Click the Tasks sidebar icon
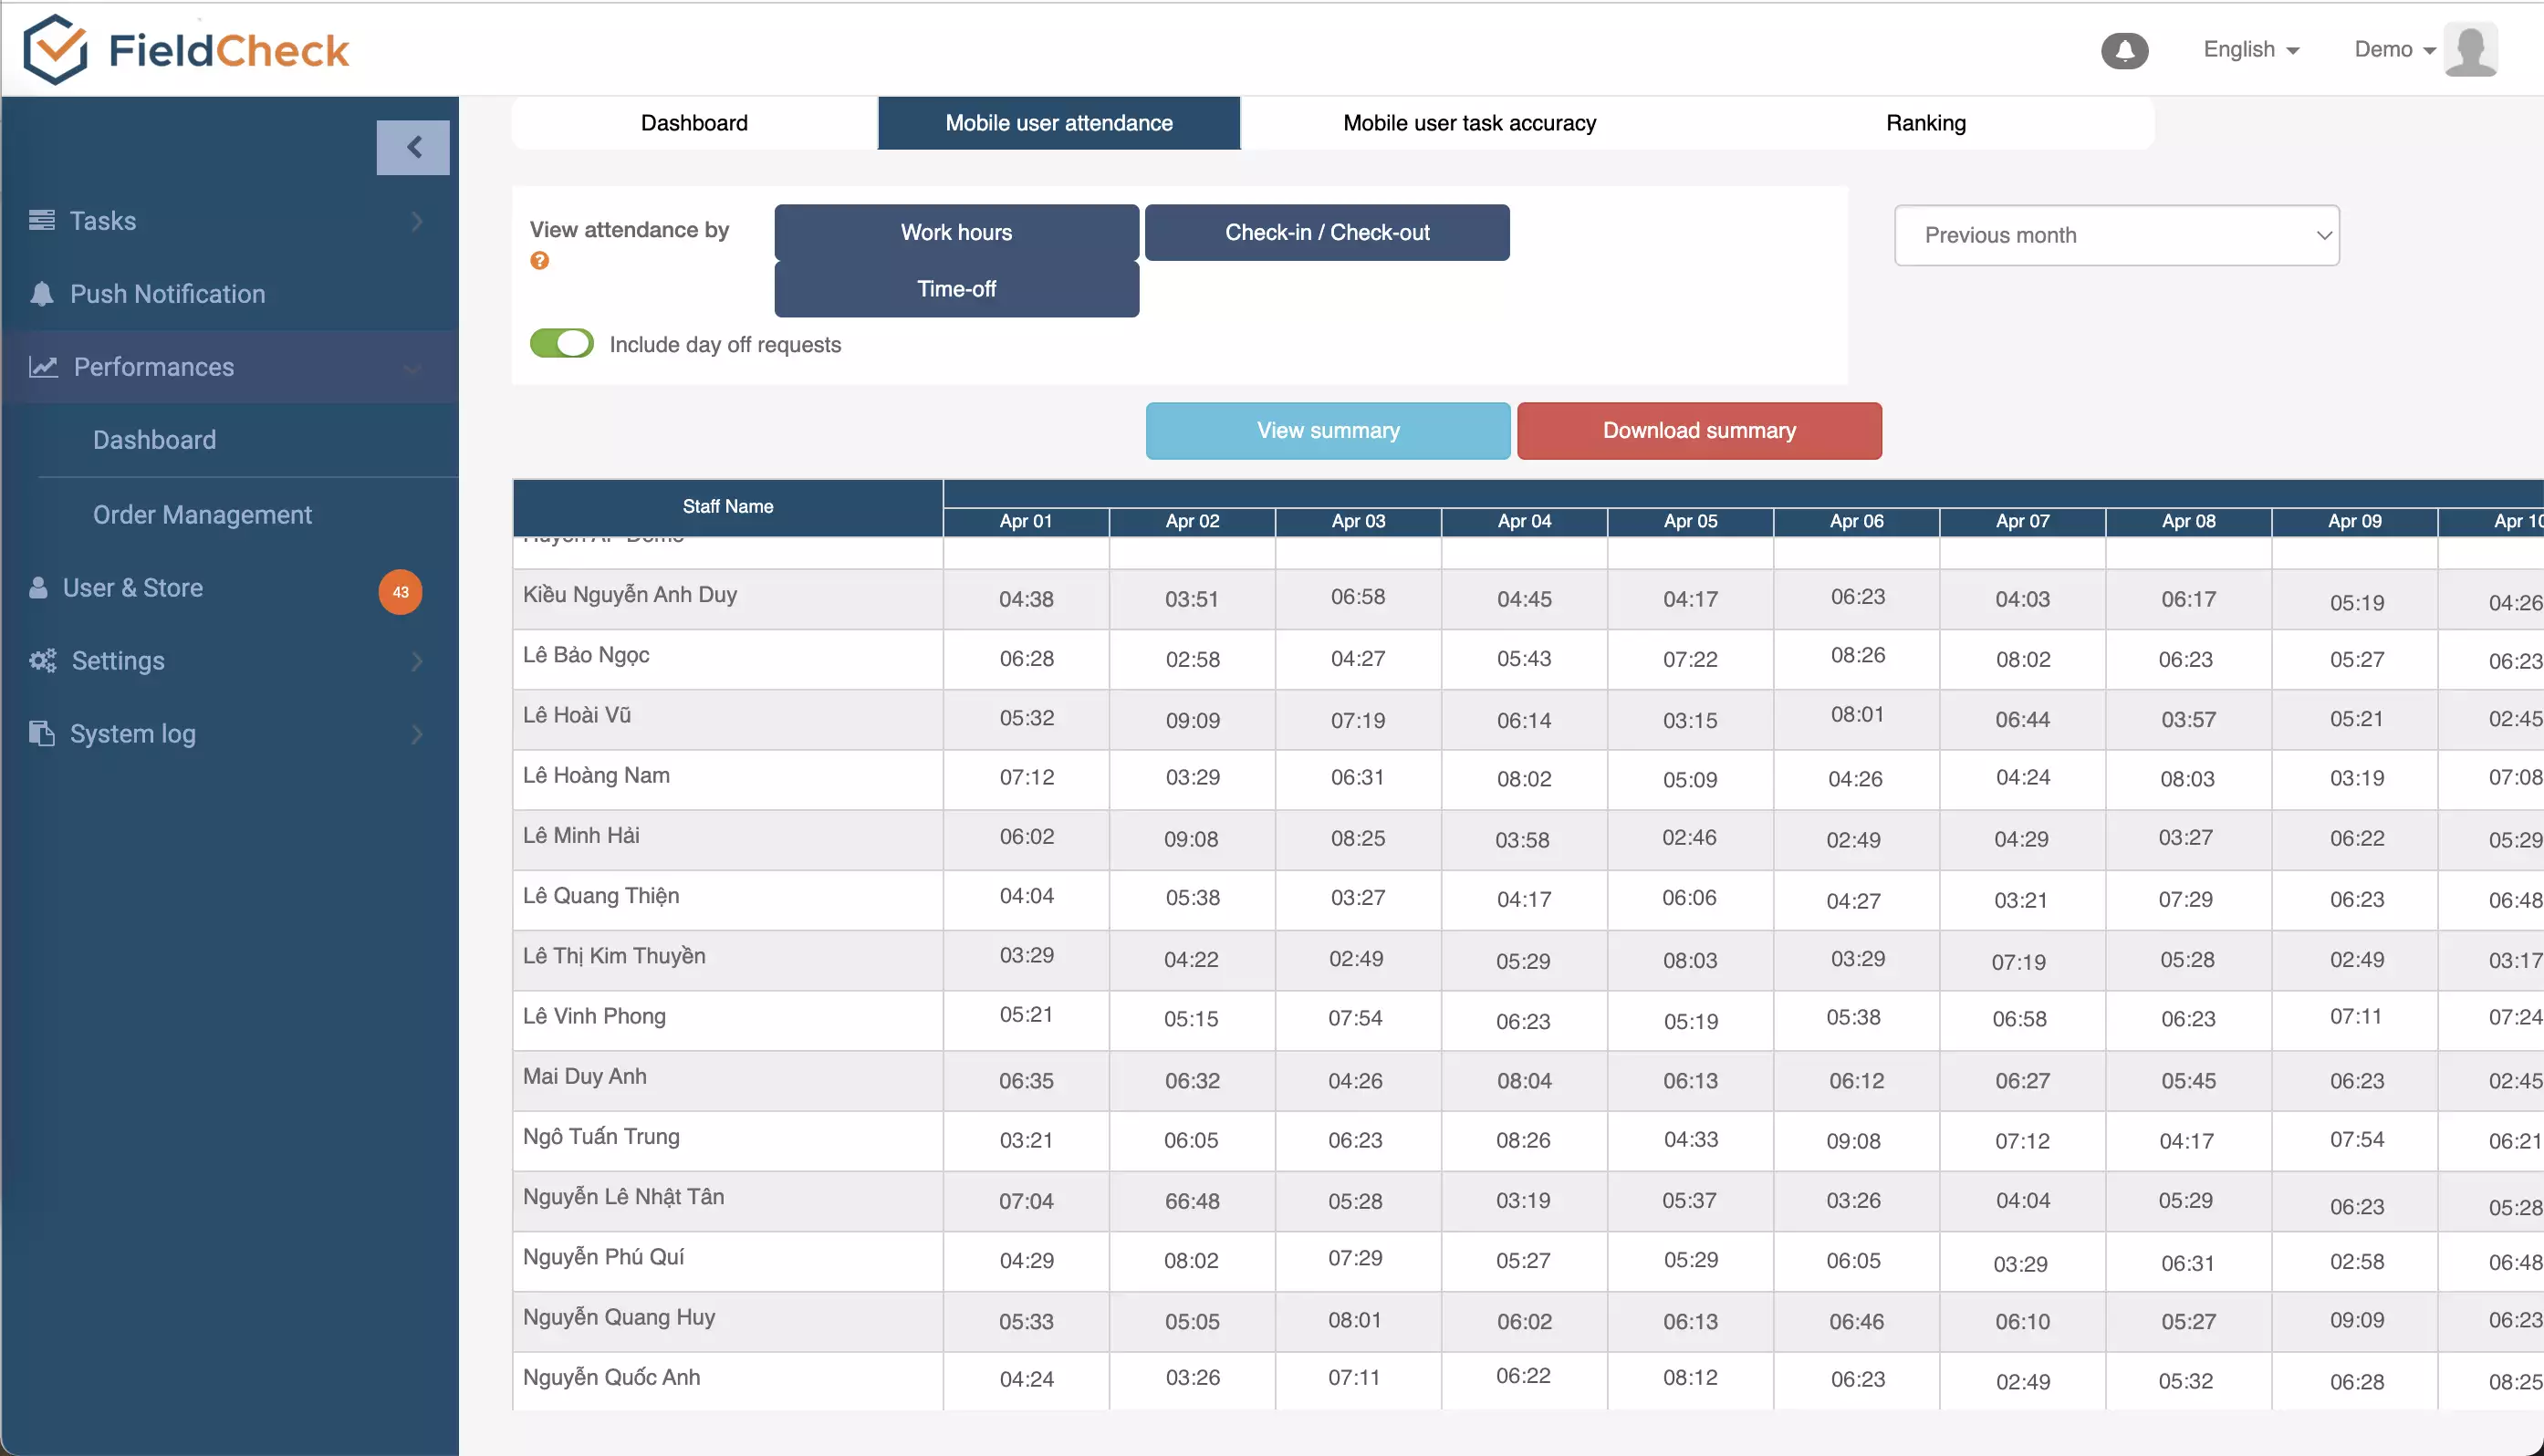The width and height of the screenshot is (2544, 1456). (40, 220)
